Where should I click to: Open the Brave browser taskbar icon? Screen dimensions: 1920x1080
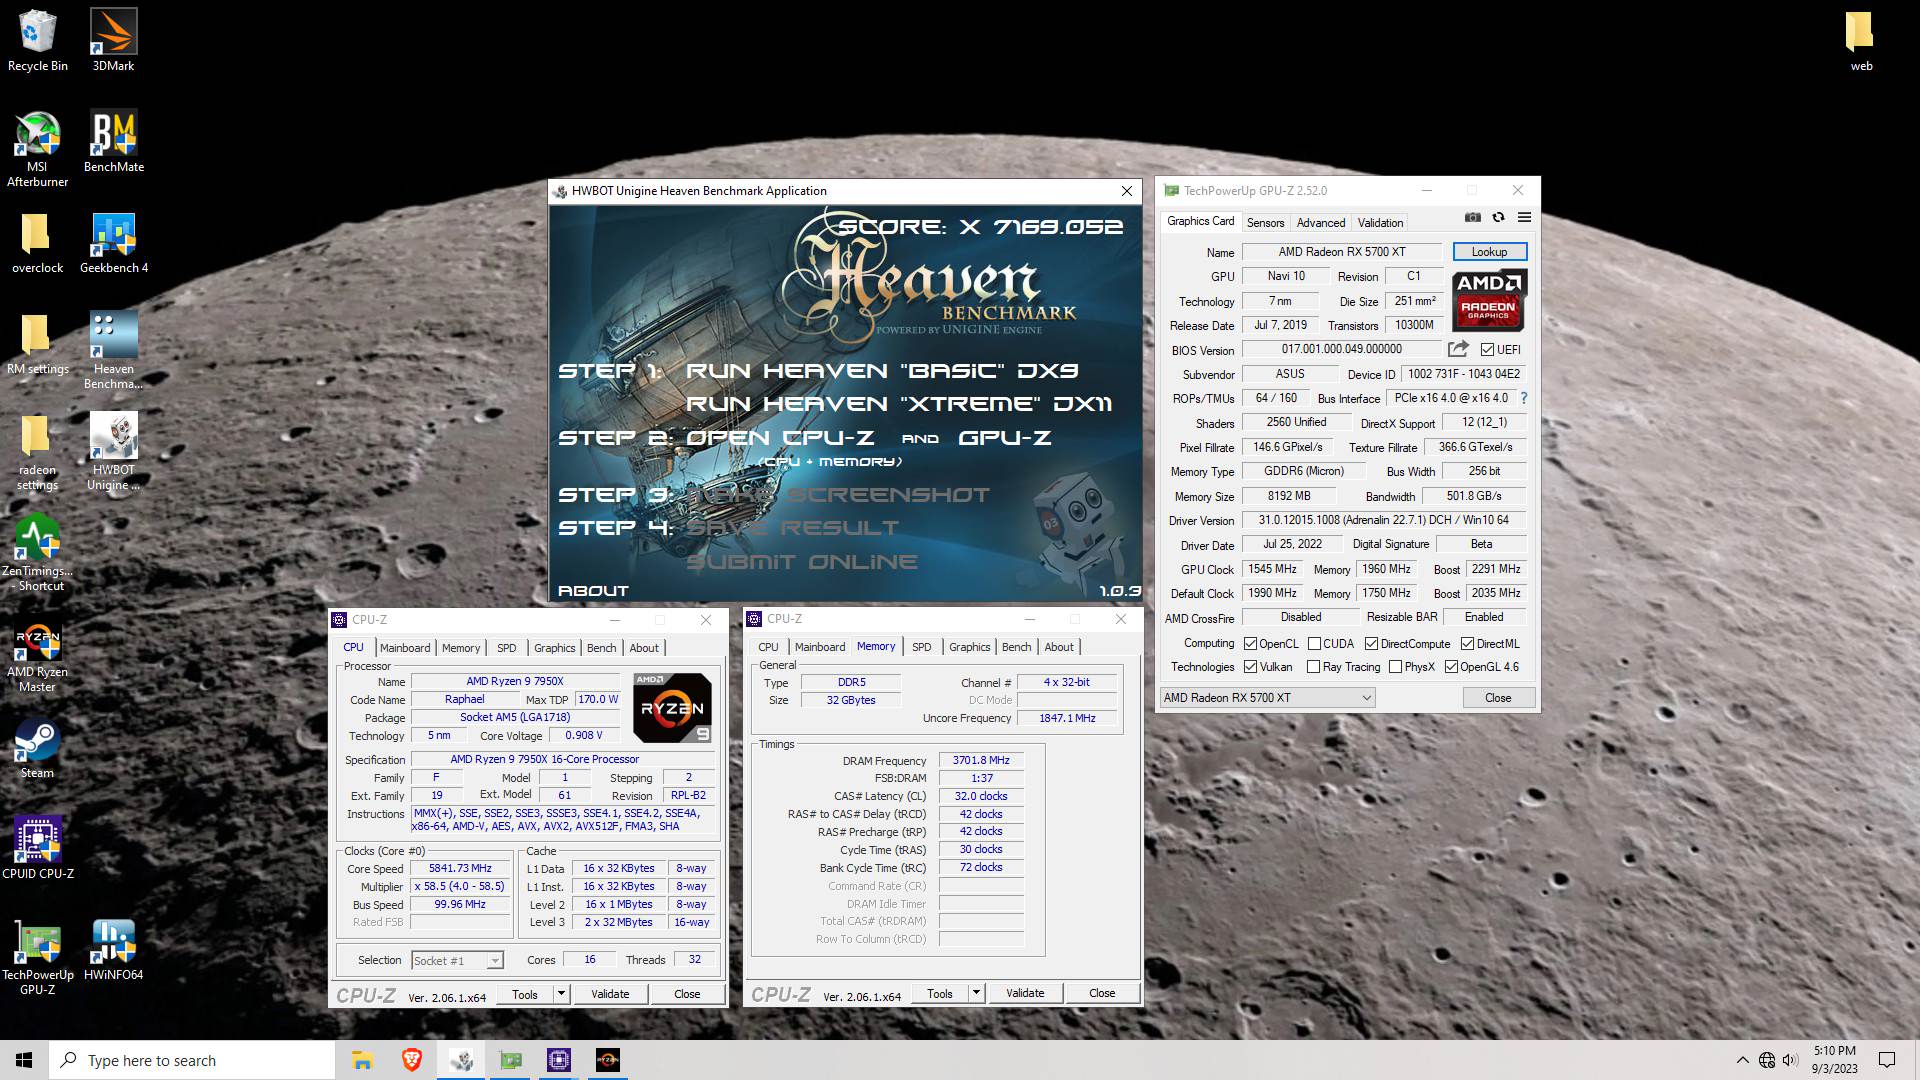411,1060
